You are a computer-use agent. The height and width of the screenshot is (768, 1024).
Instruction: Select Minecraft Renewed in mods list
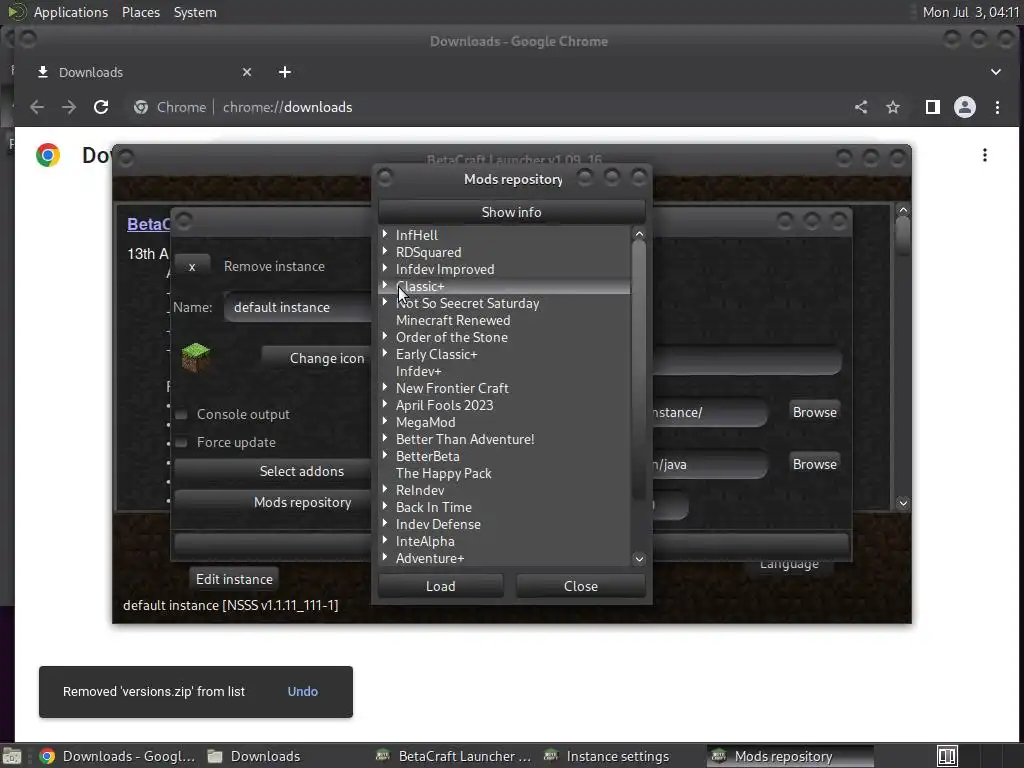pyautogui.click(x=453, y=320)
